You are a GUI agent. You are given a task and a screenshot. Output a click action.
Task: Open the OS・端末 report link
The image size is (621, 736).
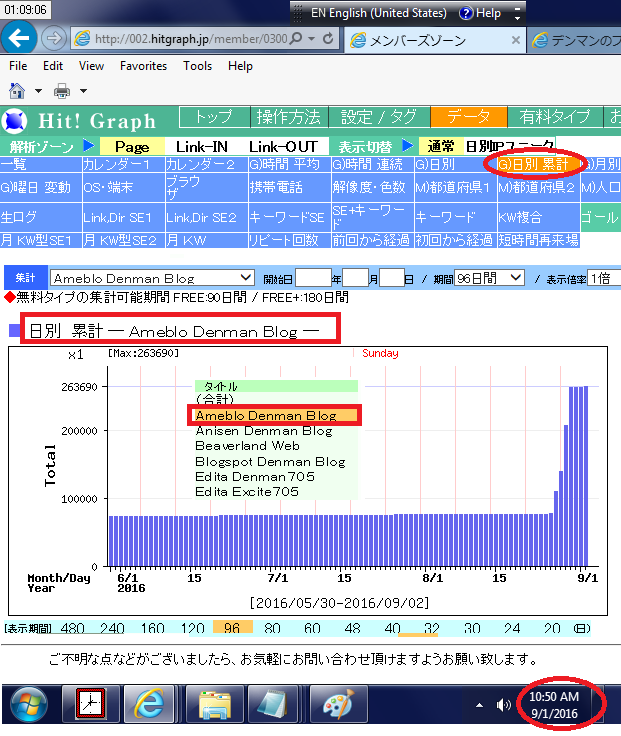pyautogui.click(x=124, y=187)
